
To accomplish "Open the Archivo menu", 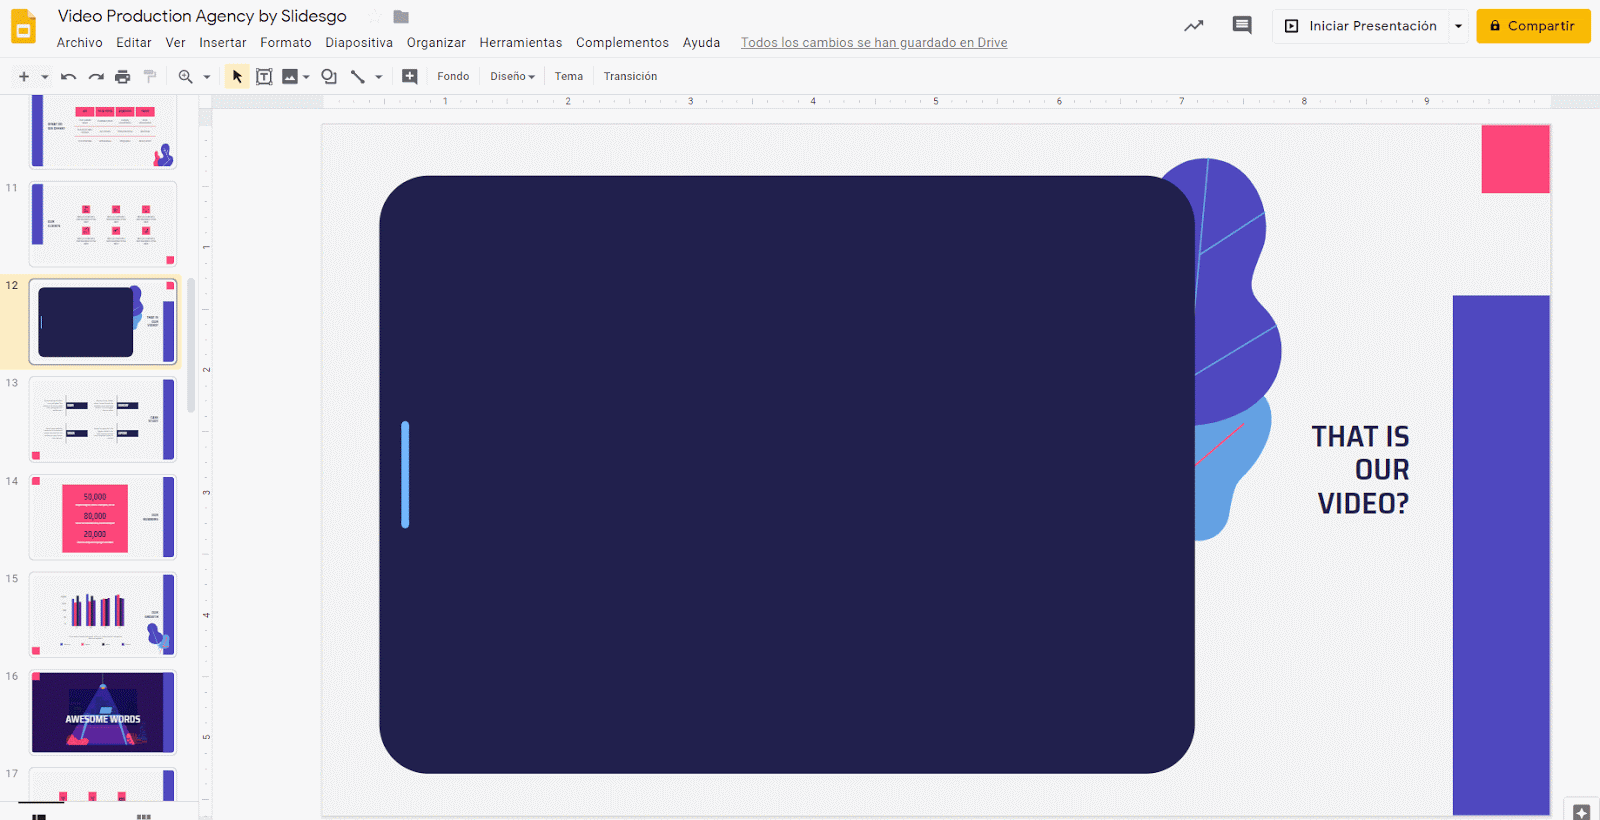I will click(x=80, y=43).
